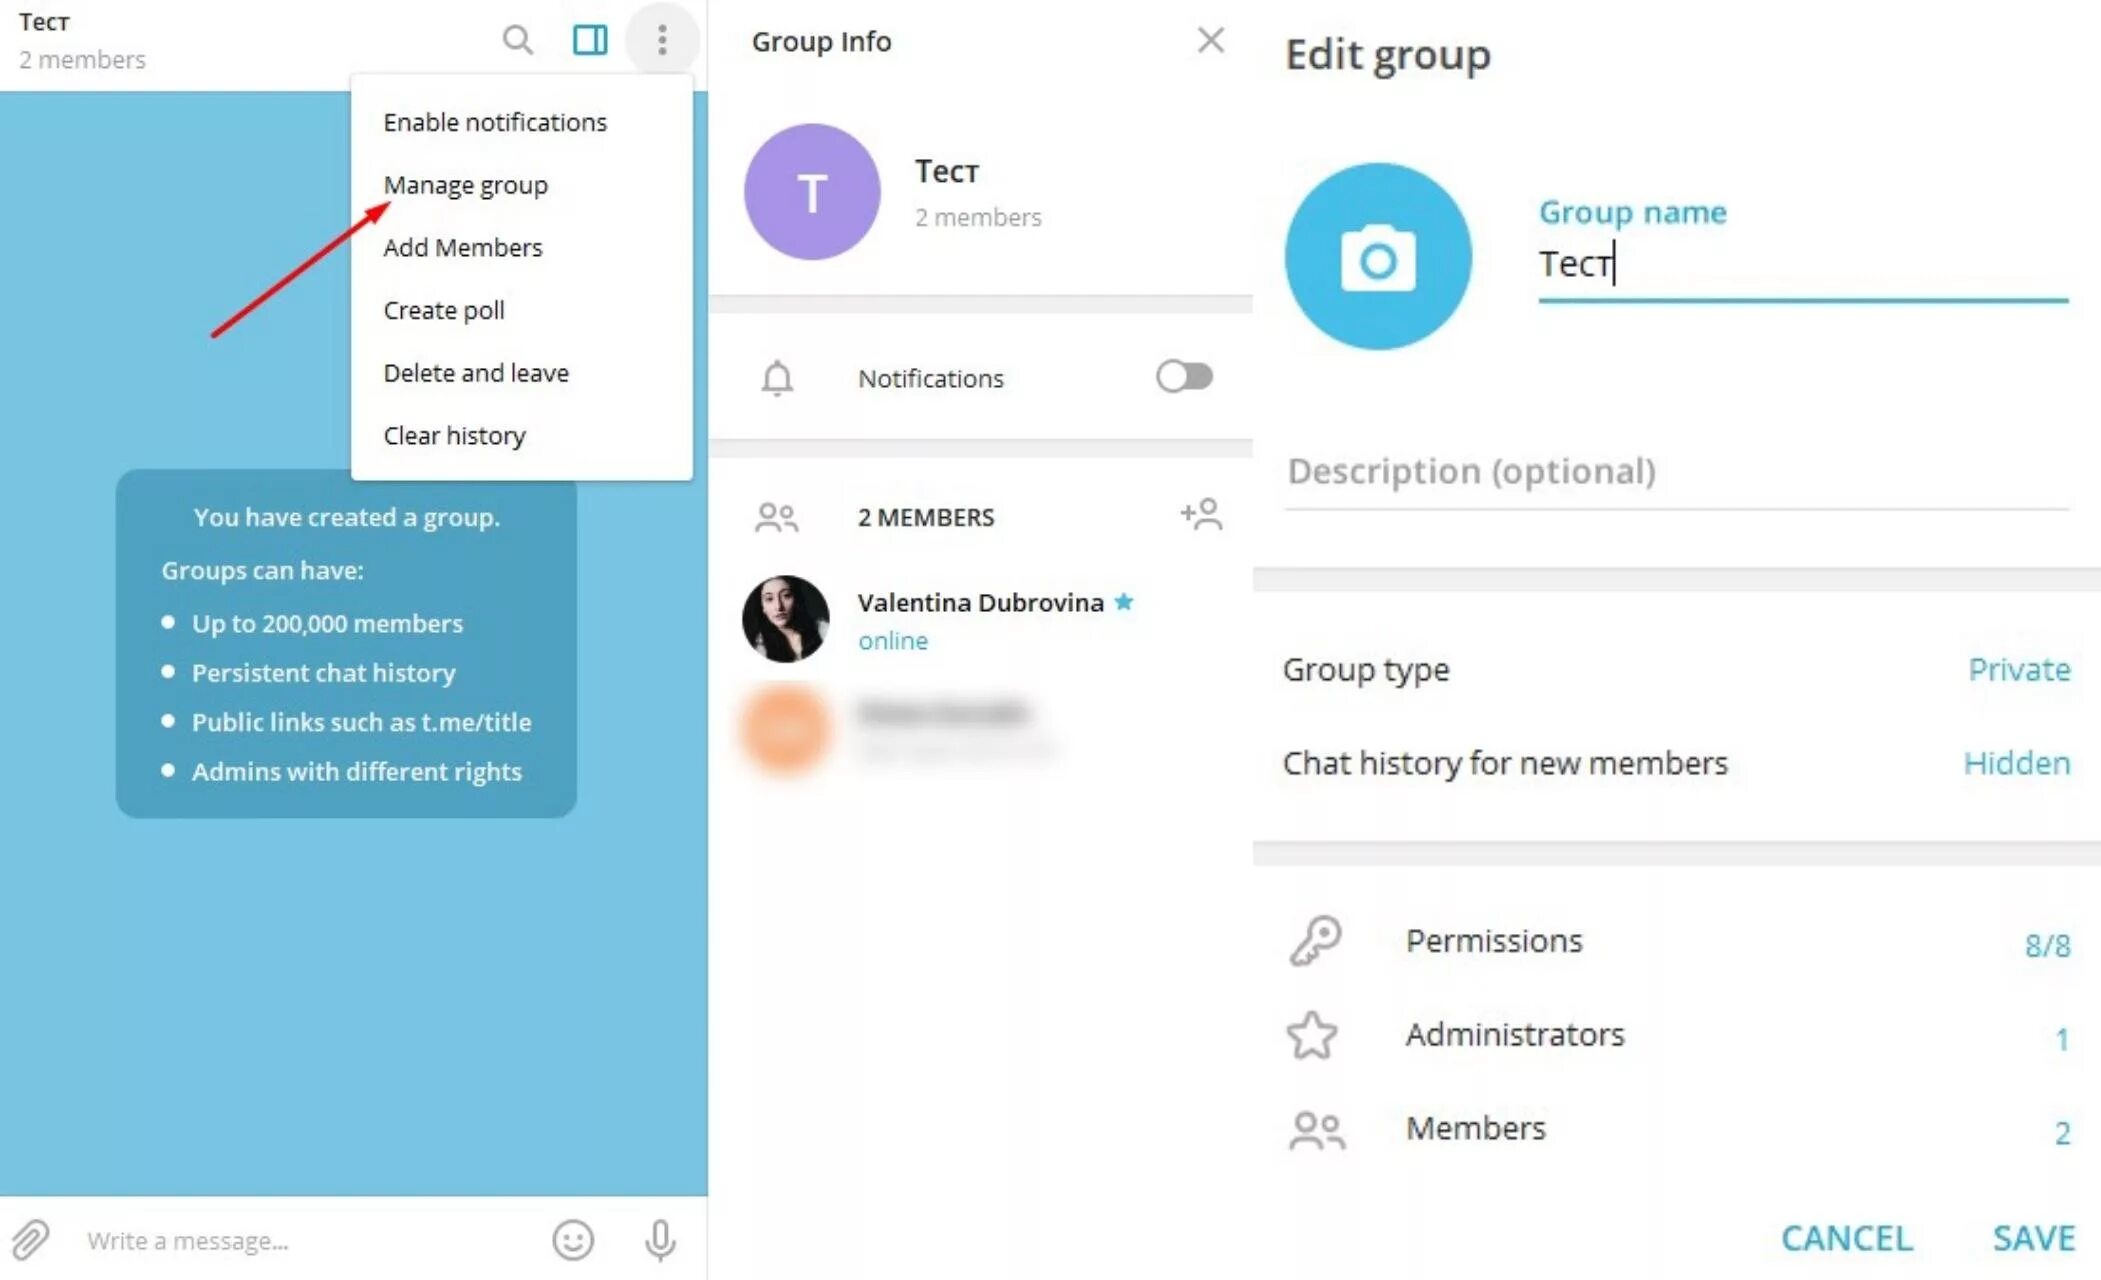Screen dimensions: 2101x1280
Task: Expand Members list showing count 2
Action: 1669,1128
